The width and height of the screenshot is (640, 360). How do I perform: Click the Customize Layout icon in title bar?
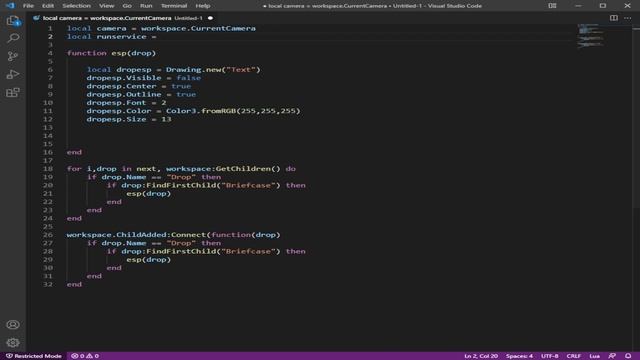click(552, 6)
